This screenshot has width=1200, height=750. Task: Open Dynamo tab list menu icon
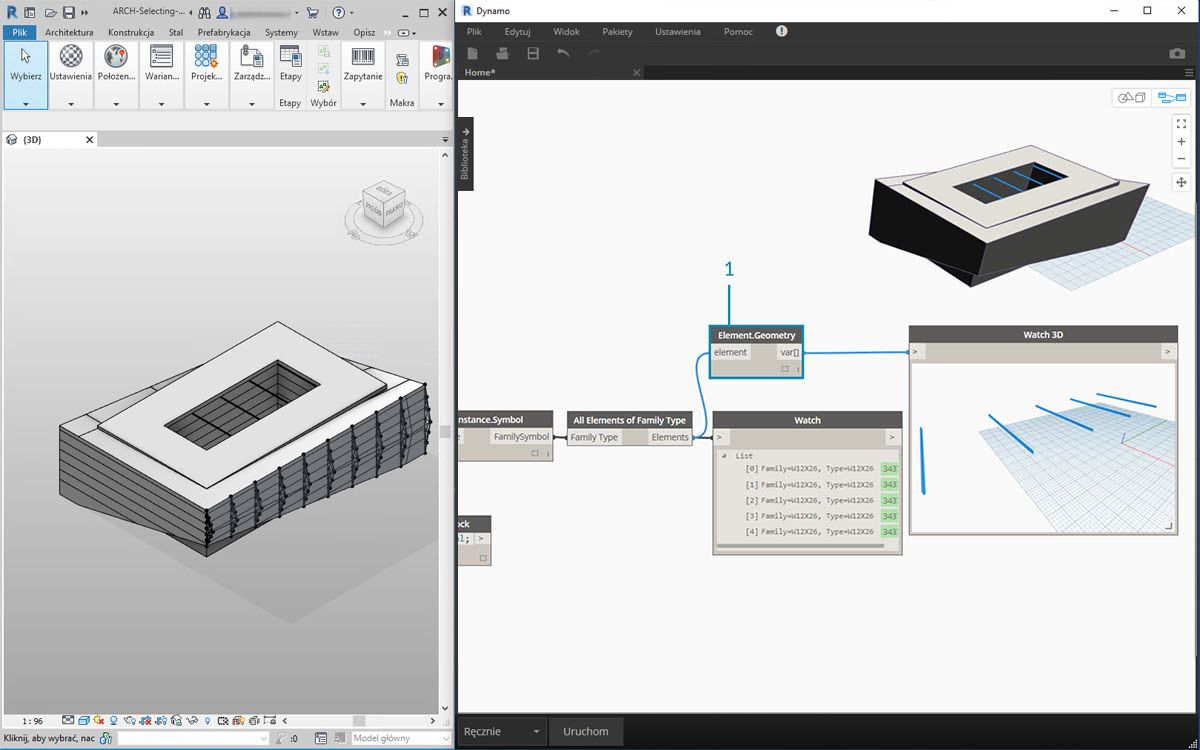[x=1189, y=73]
